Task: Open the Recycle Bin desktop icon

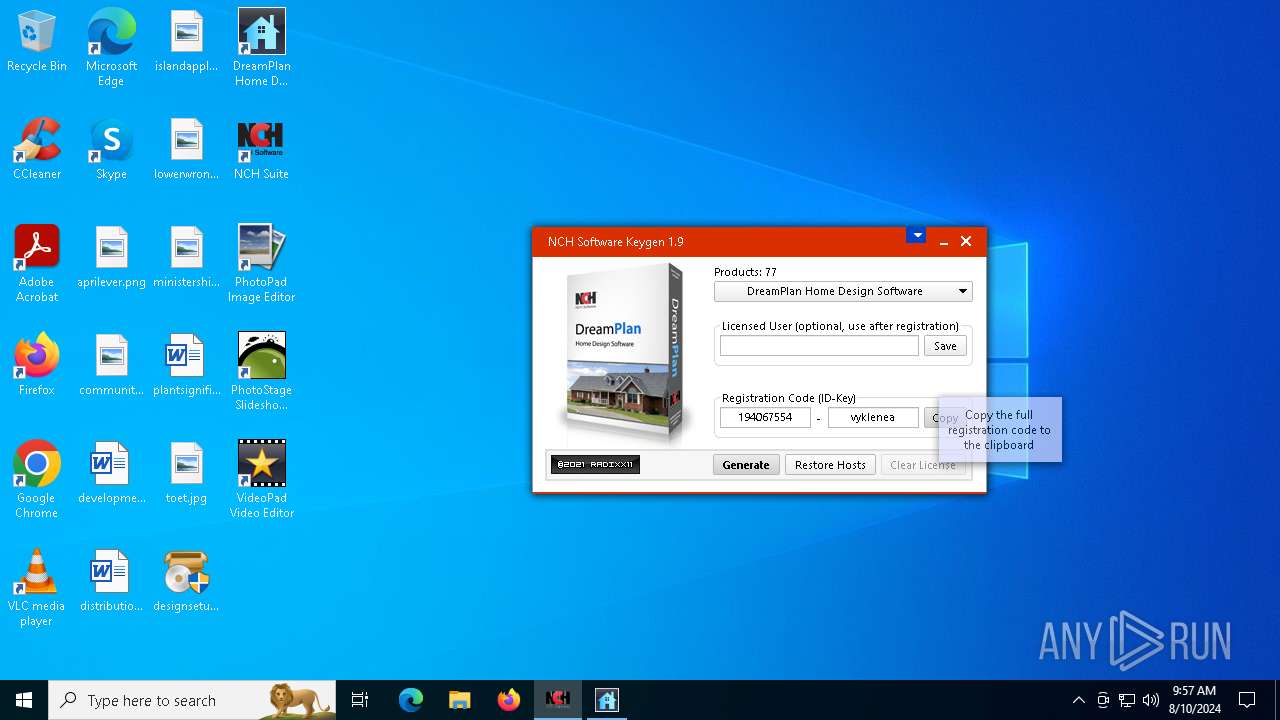Action: coord(37,41)
